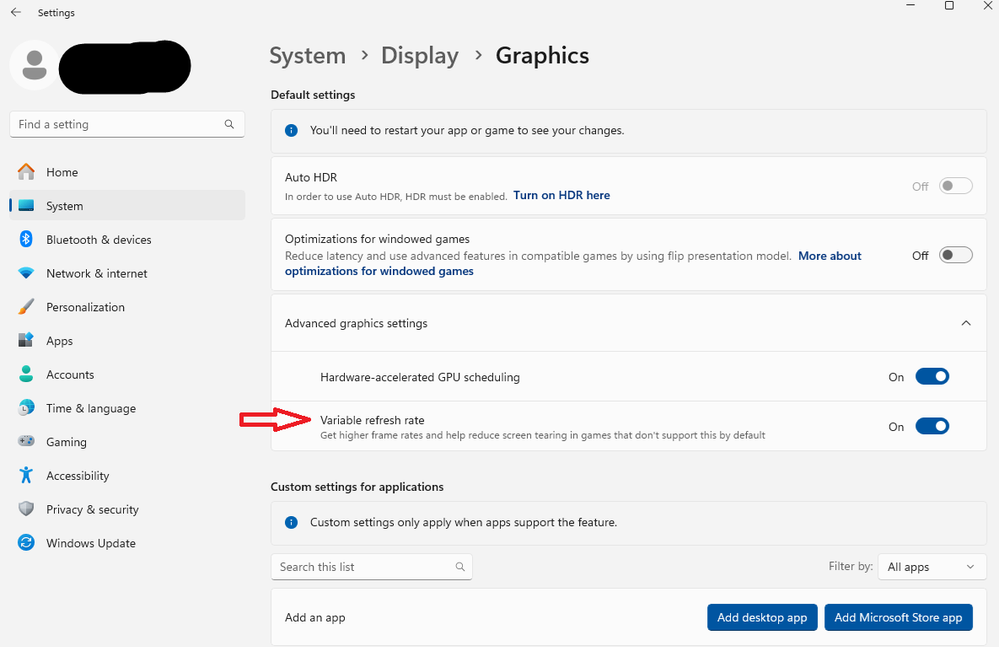
Task: Click the info icon beside custom settings notice
Action: point(291,522)
